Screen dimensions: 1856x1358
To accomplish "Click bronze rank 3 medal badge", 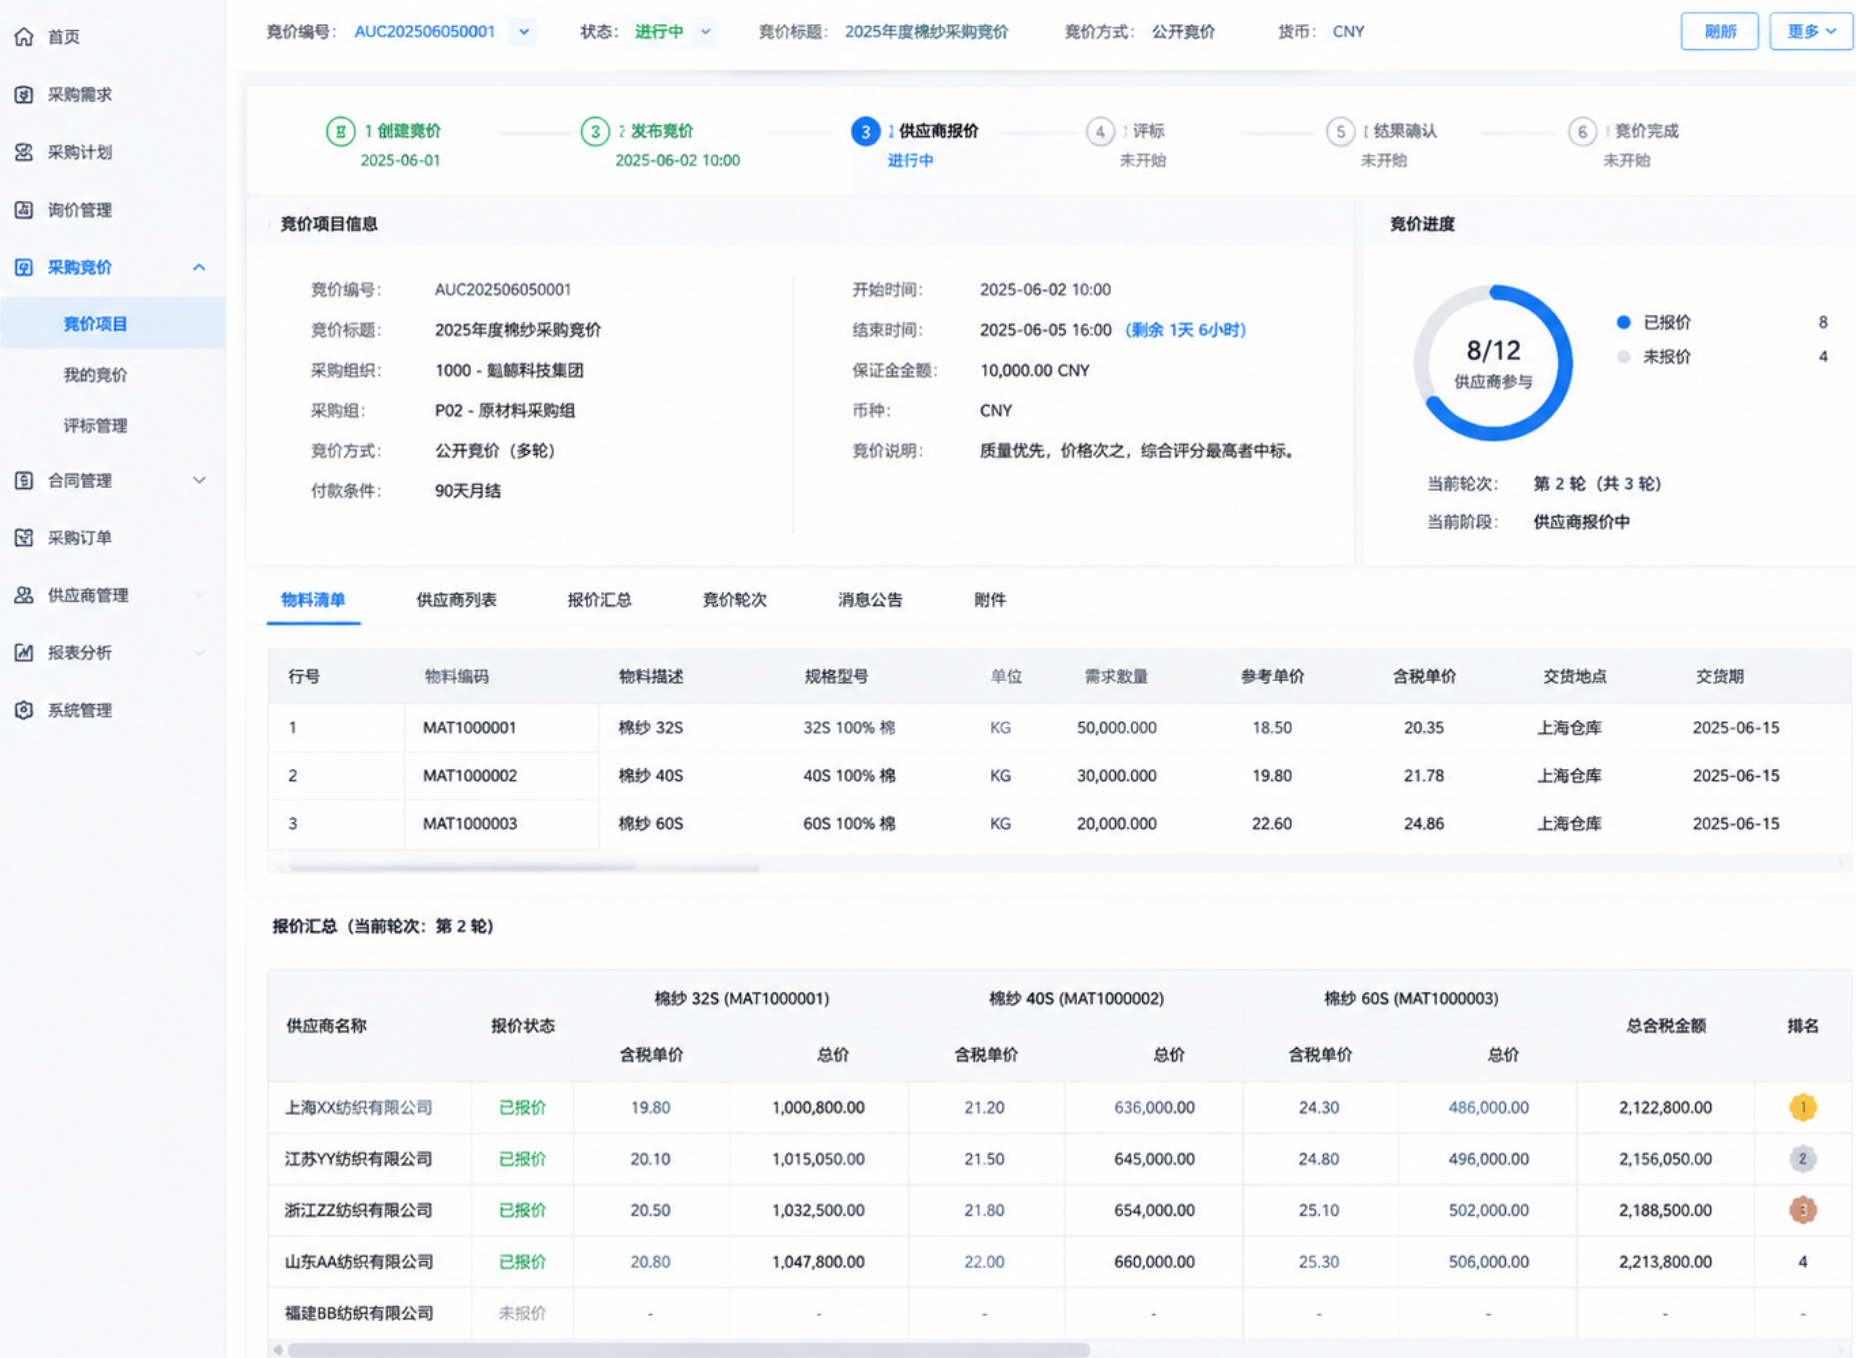I will coord(1803,1210).
